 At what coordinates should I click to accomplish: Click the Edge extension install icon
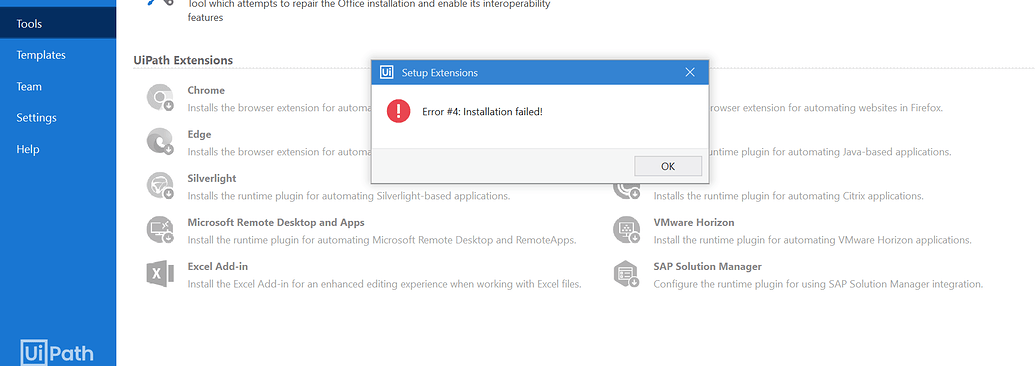[160, 142]
